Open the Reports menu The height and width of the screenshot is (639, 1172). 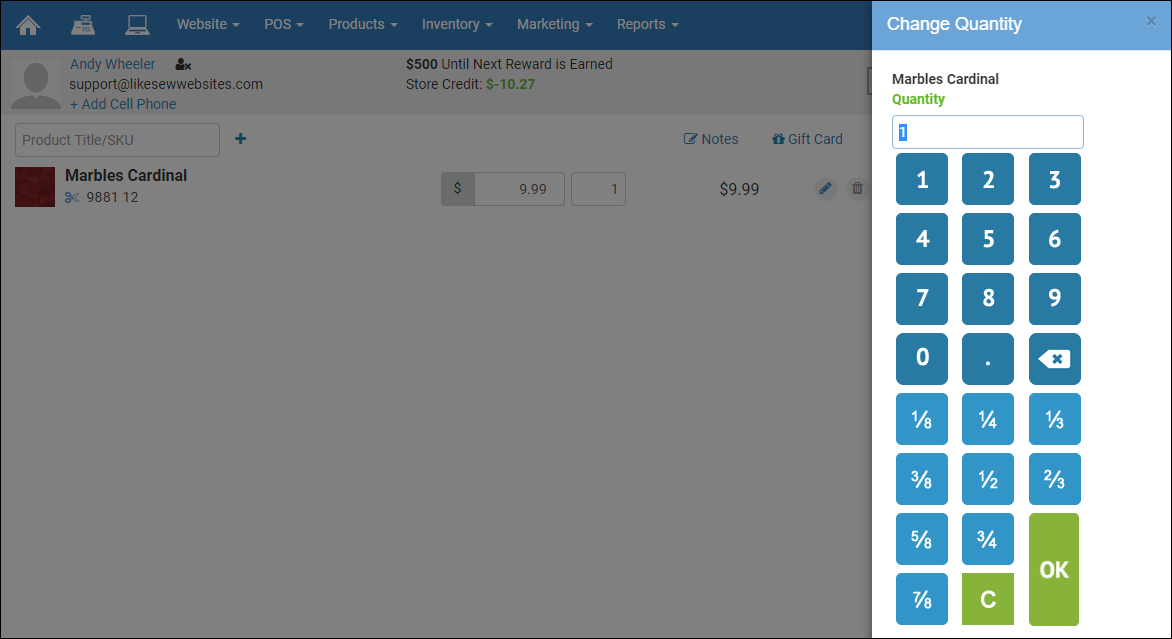[x=647, y=24]
